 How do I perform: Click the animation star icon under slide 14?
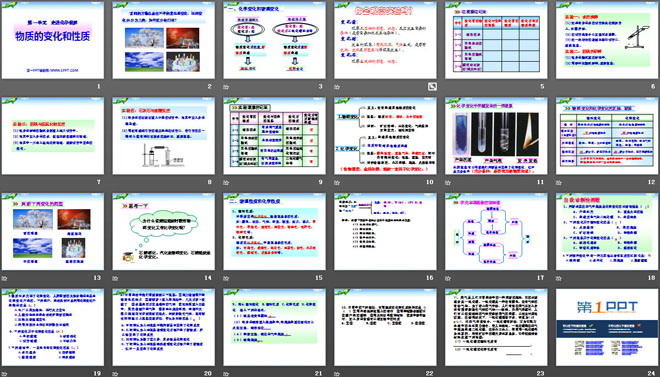tap(115, 278)
